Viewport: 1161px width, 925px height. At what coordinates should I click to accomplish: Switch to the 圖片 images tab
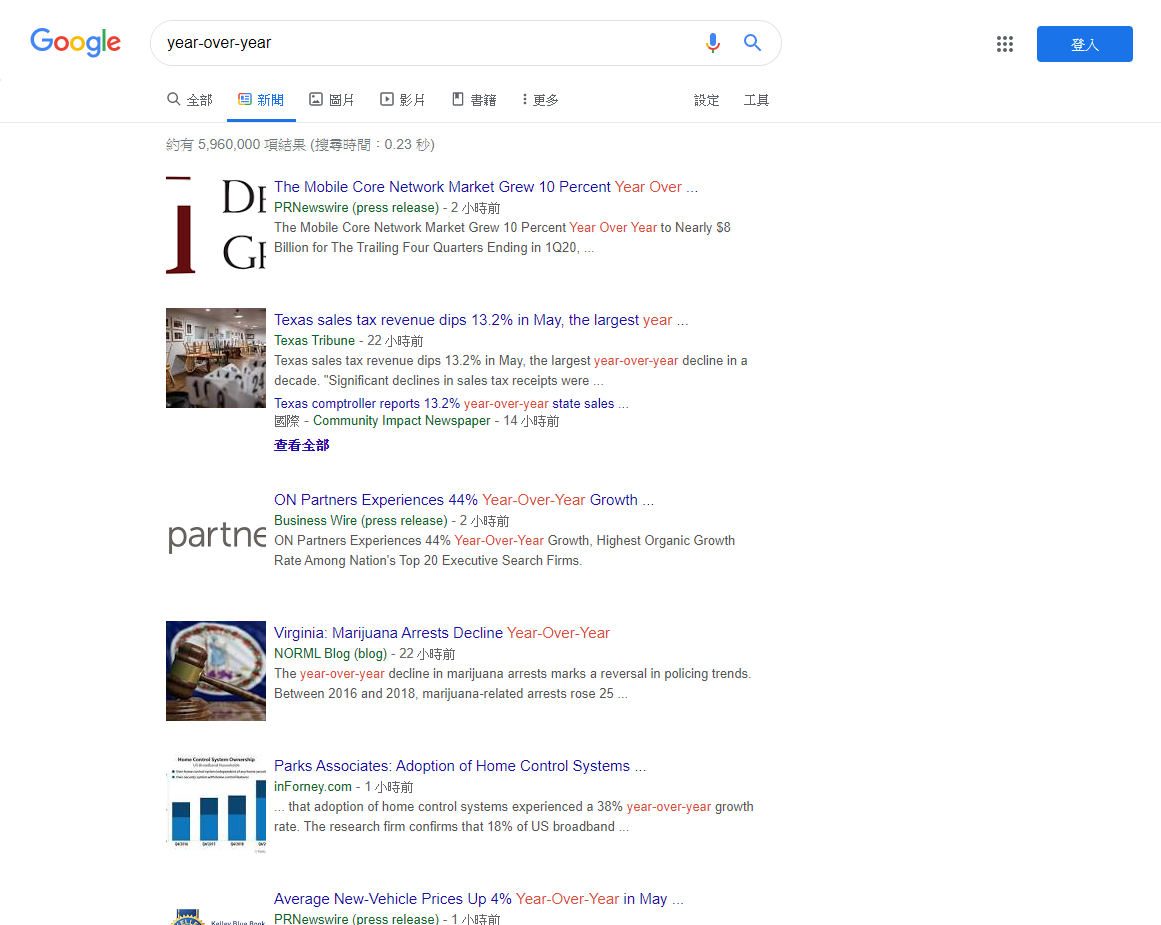coord(332,100)
